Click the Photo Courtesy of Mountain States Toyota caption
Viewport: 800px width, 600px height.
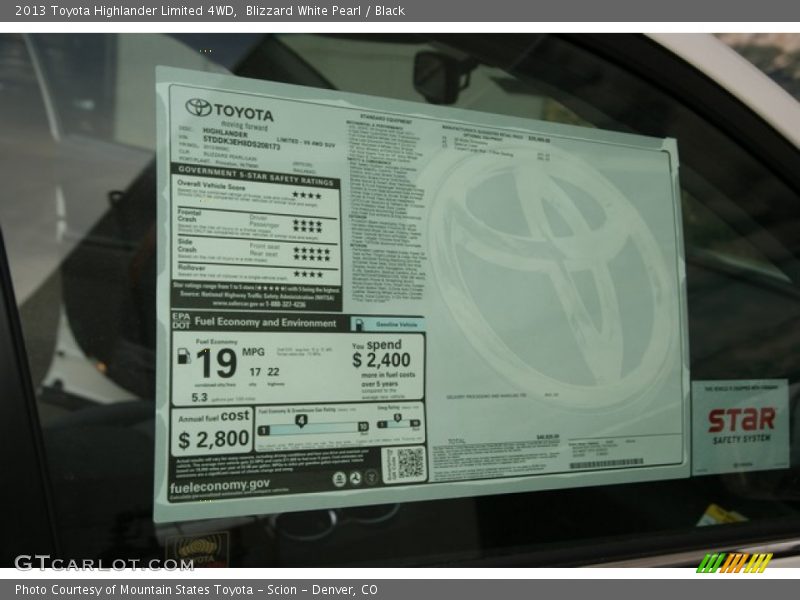click(x=196, y=590)
